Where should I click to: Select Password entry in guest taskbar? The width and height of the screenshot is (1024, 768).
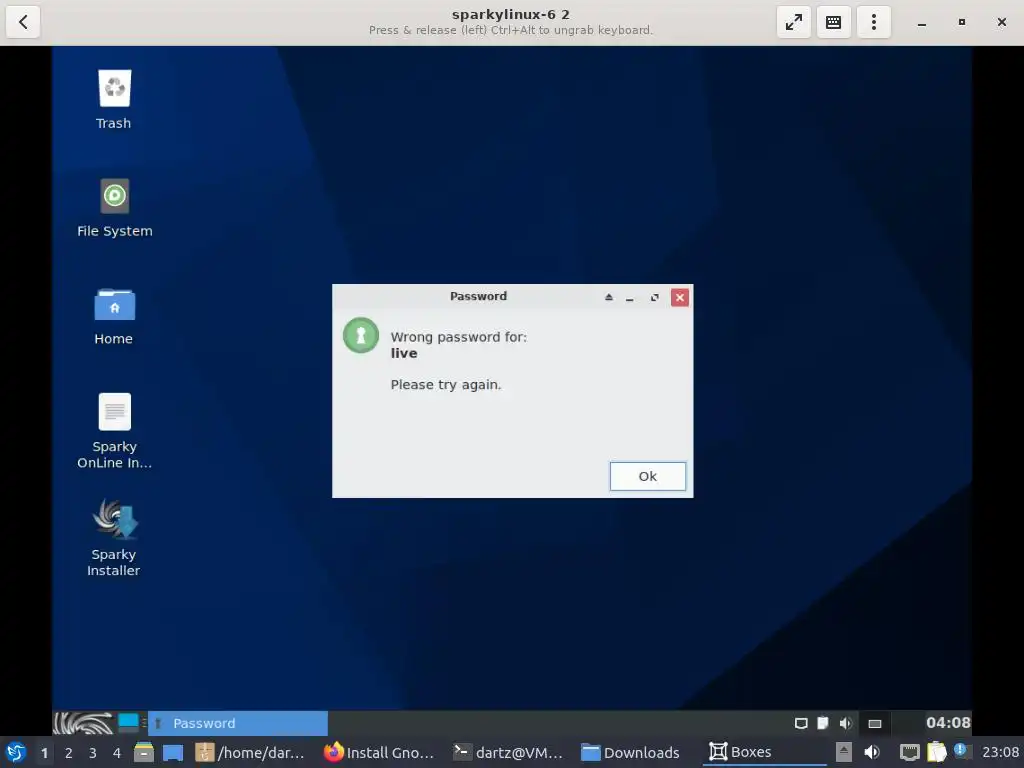238,723
